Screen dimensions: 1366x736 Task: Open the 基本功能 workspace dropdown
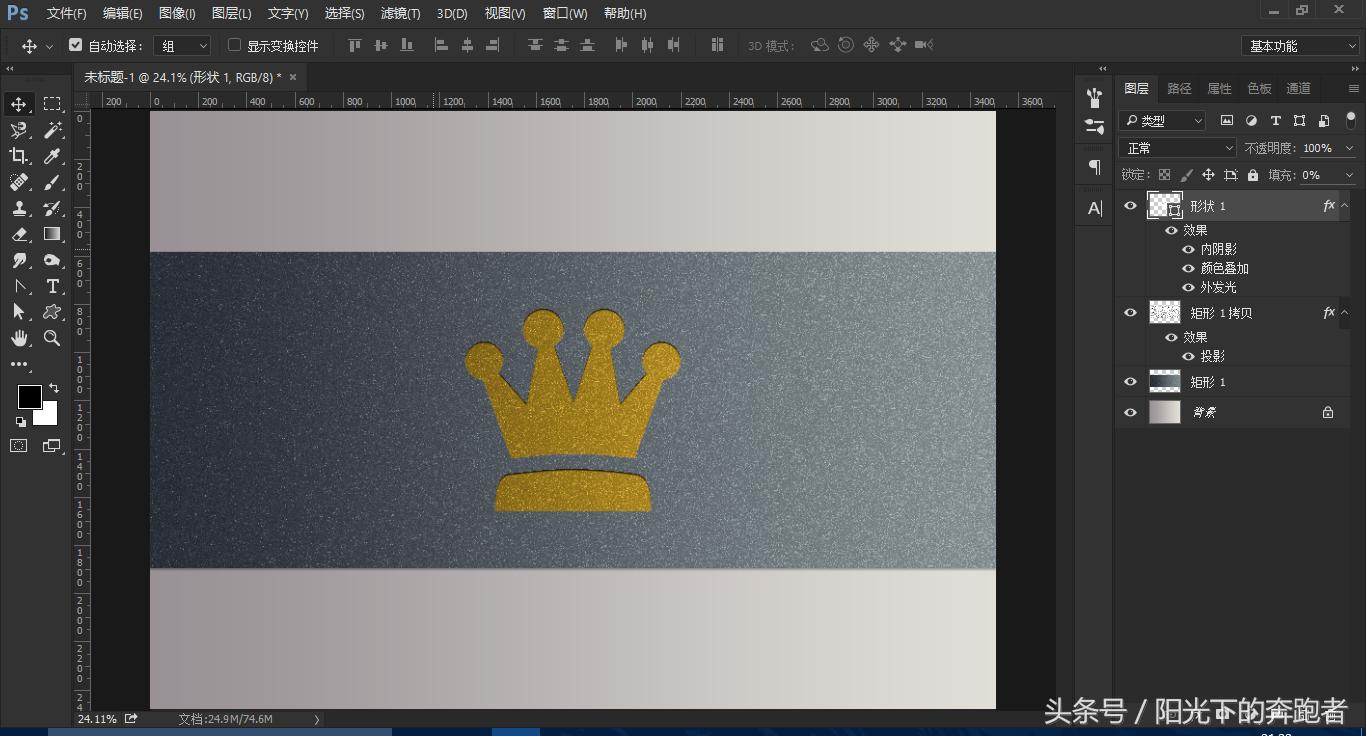click(1300, 46)
